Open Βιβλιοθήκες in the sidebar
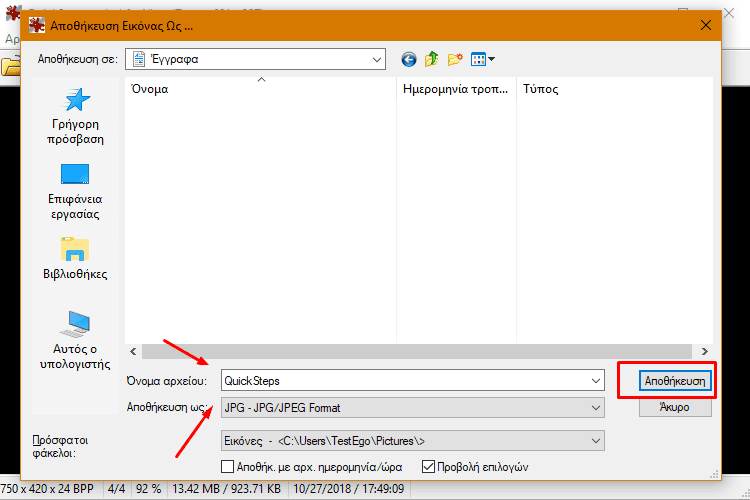 click(x=75, y=258)
